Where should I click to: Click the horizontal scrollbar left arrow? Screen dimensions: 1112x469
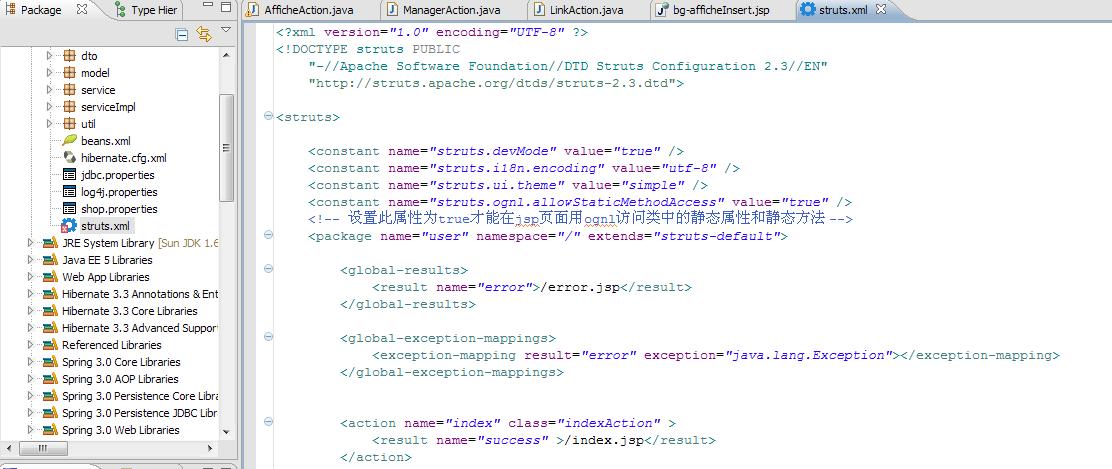tap(9, 448)
